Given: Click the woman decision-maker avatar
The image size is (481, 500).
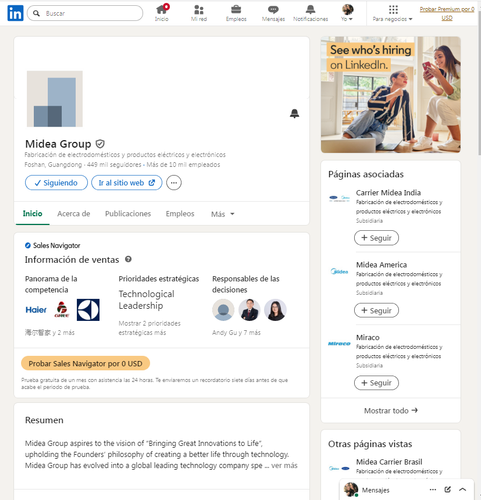Looking at the screenshot, I should (x=275, y=310).
